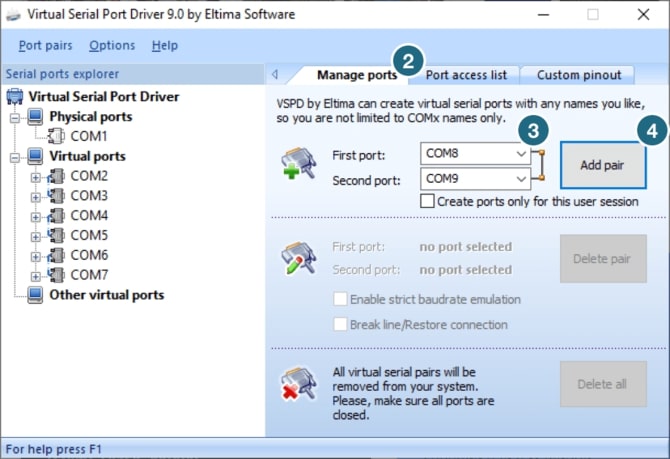Click the COM3 virtual port icon
Screen dimensions: 670x459
(56, 196)
